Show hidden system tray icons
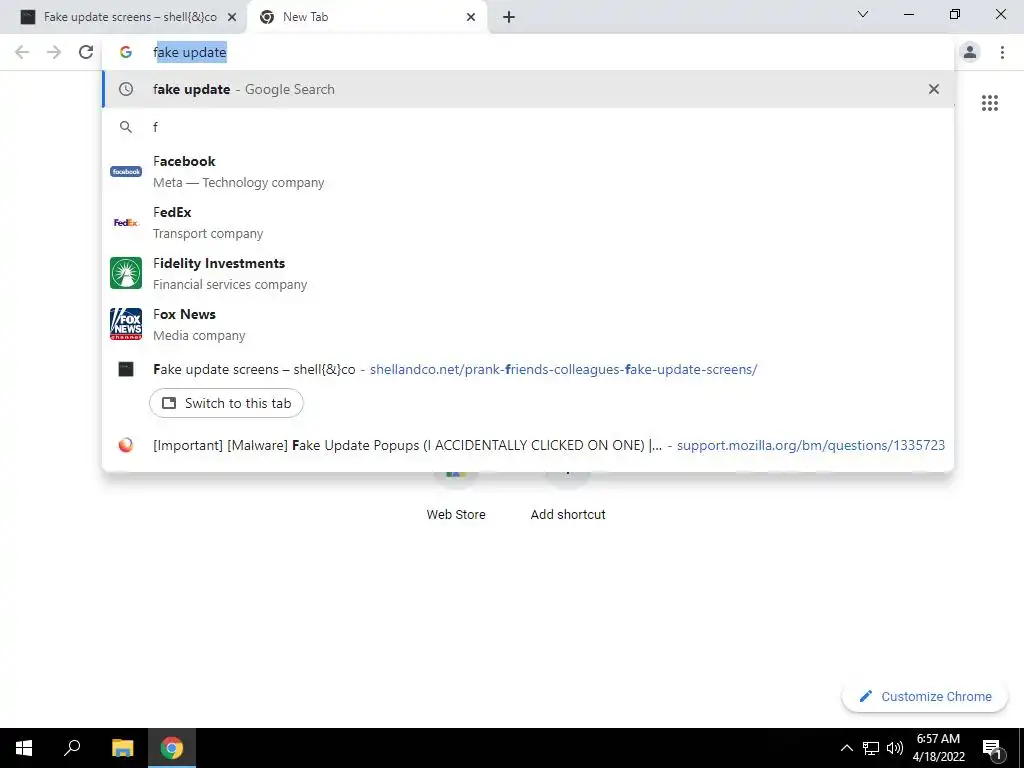This screenshot has height=768, width=1024. tap(846, 748)
